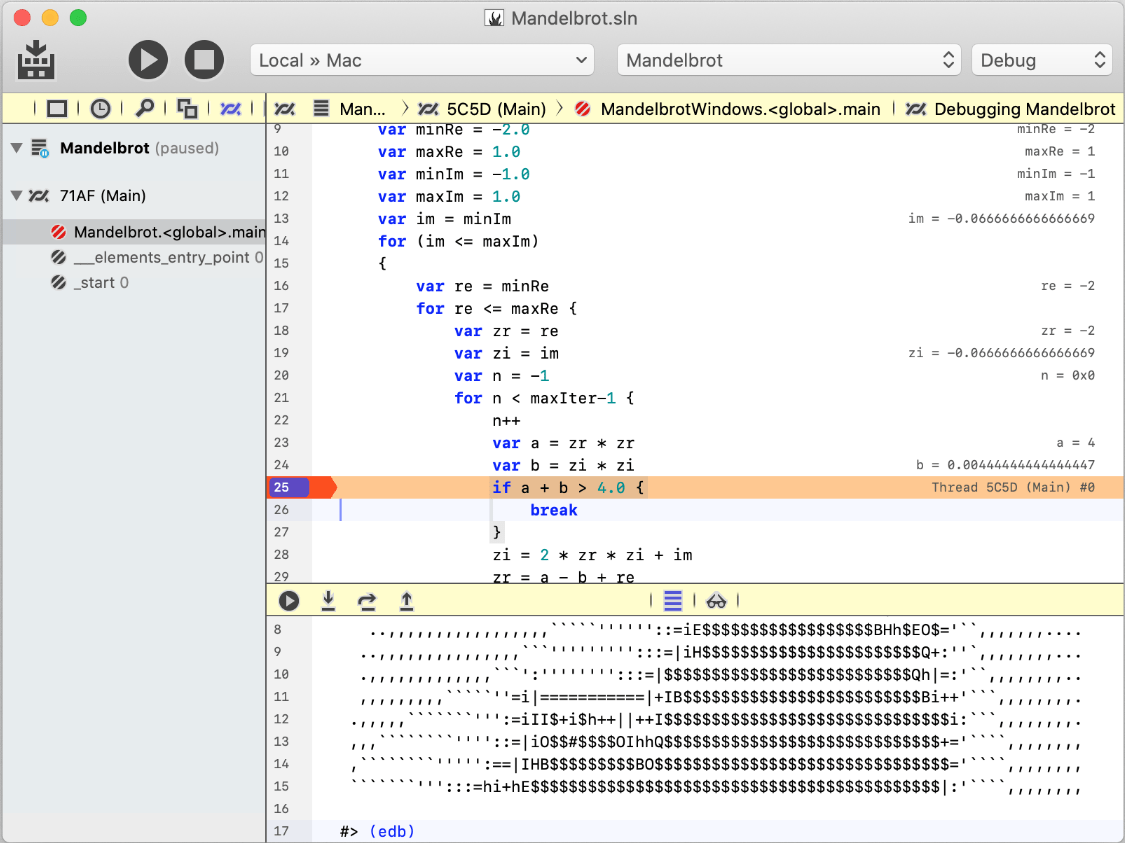Click the gray icon beside _start
The width and height of the screenshot is (1125, 843).
tap(59, 283)
